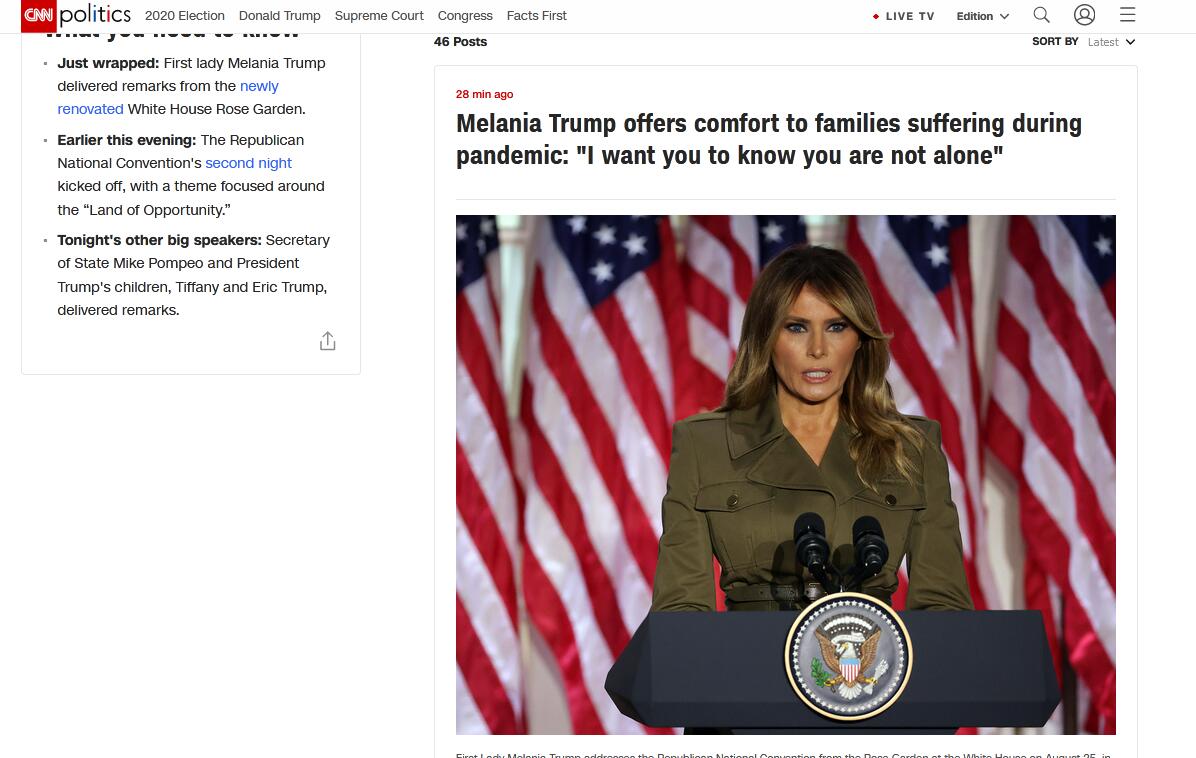
Task: Open the search magnifier icon
Action: [x=1041, y=15]
